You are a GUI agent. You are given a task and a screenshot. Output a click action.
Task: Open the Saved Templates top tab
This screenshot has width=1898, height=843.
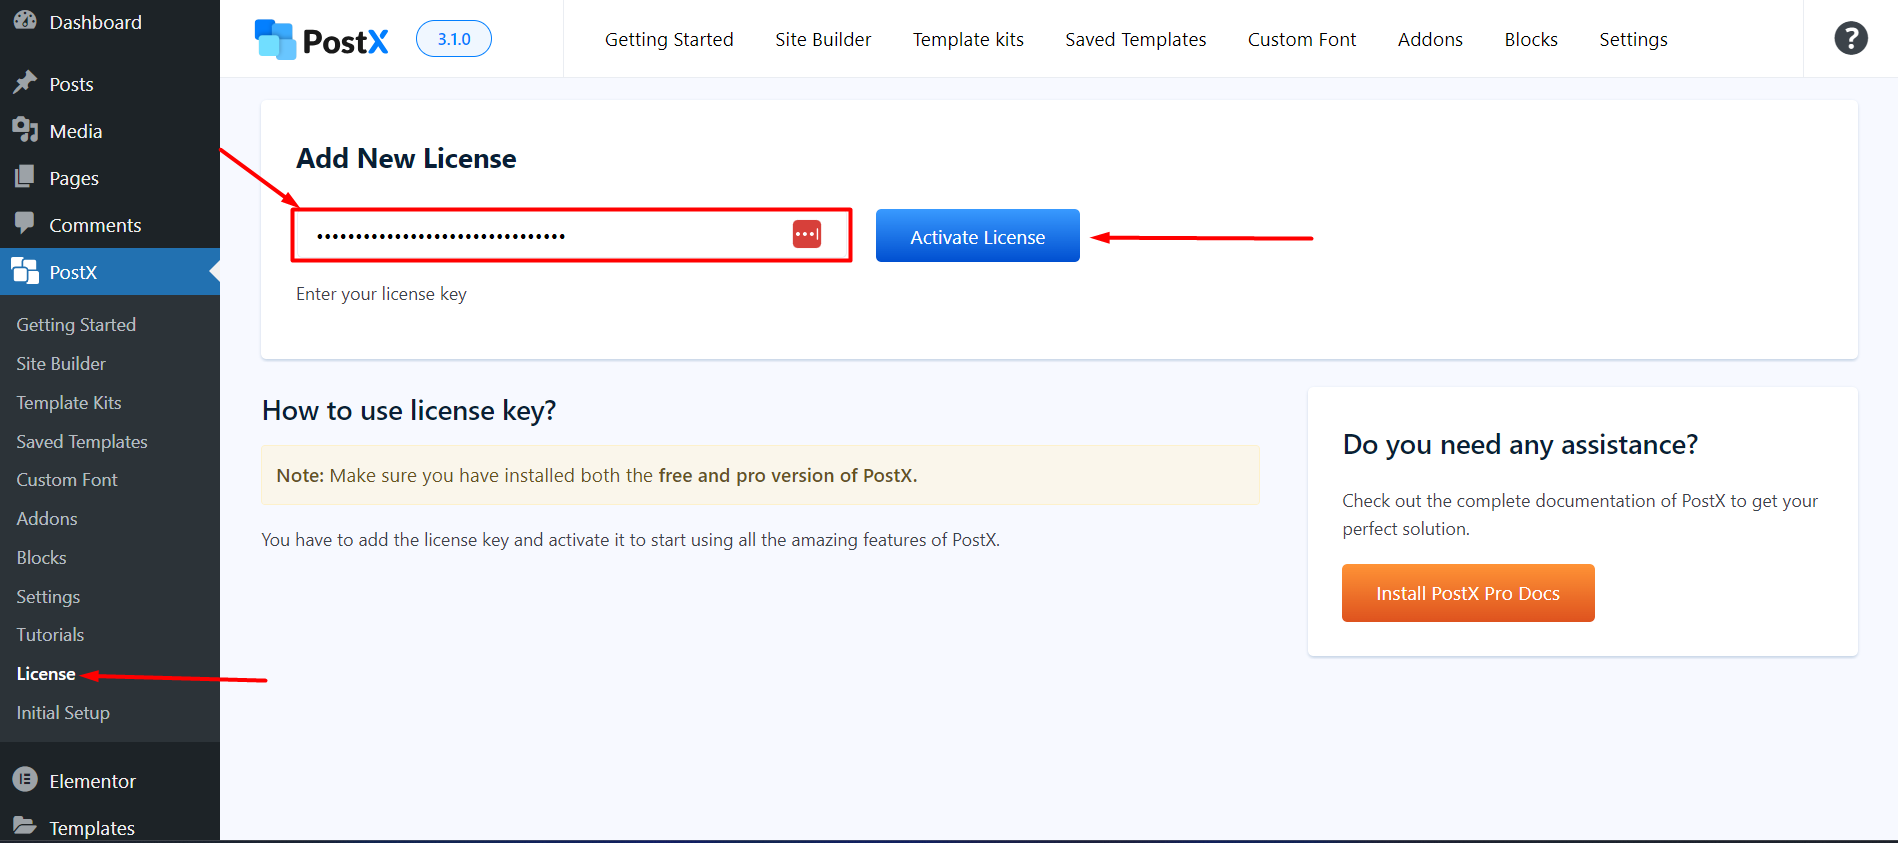[1136, 39]
